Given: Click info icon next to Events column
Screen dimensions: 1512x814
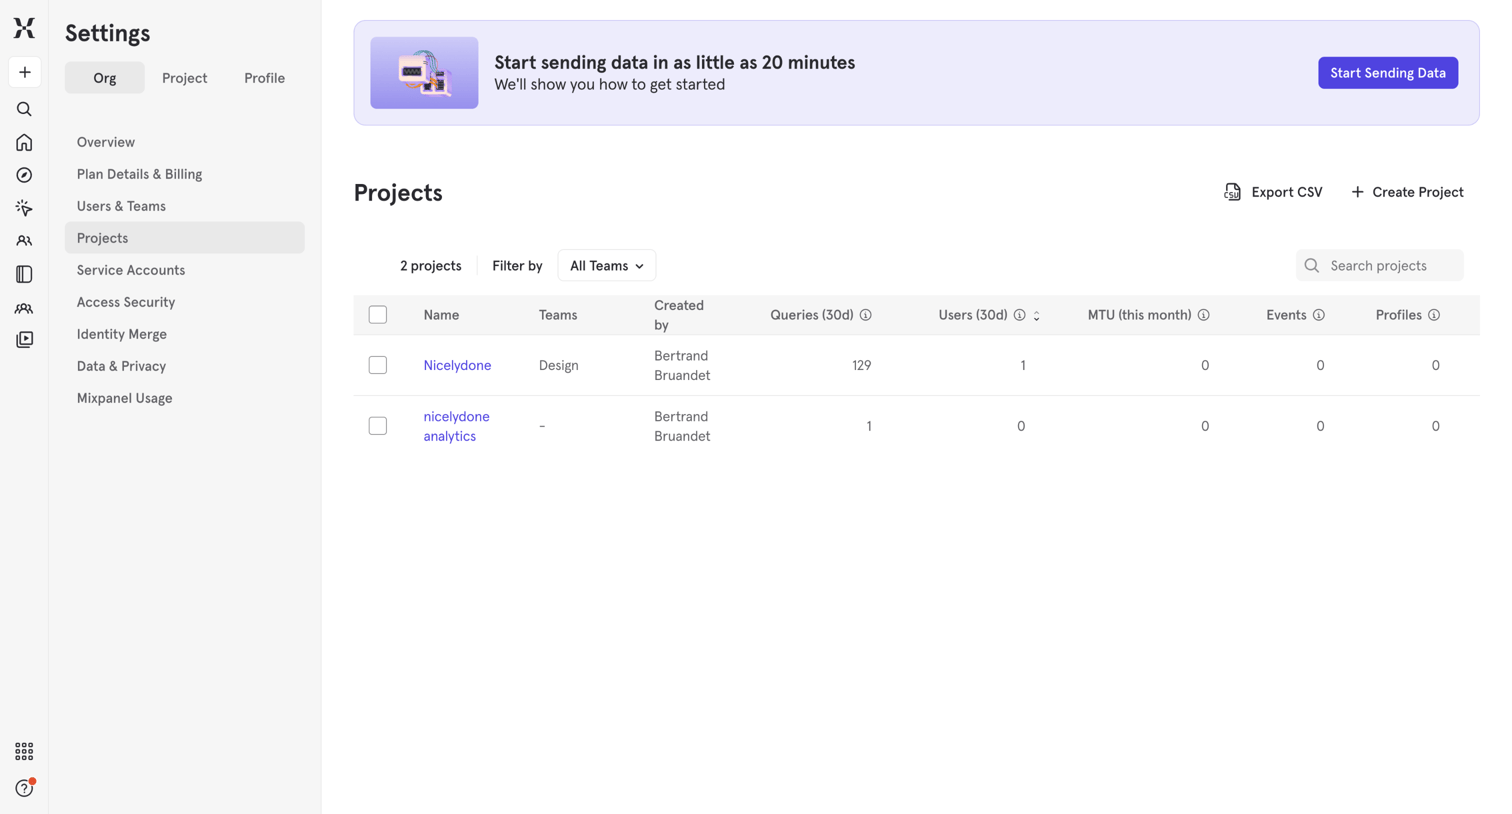Looking at the screenshot, I should click(x=1319, y=315).
